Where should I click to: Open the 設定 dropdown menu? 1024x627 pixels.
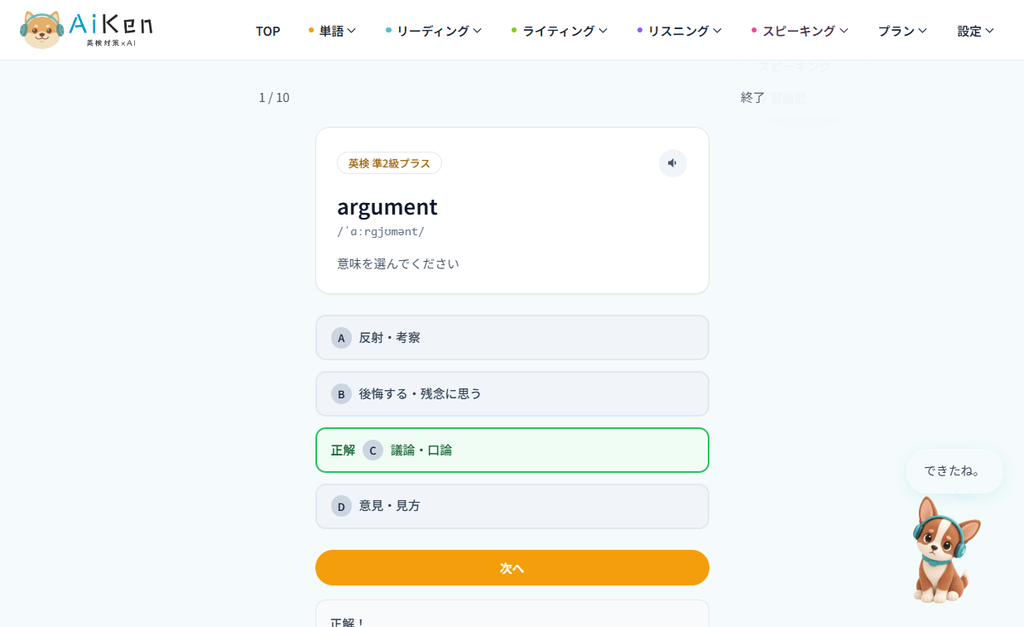pyautogui.click(x=976, y=31)
